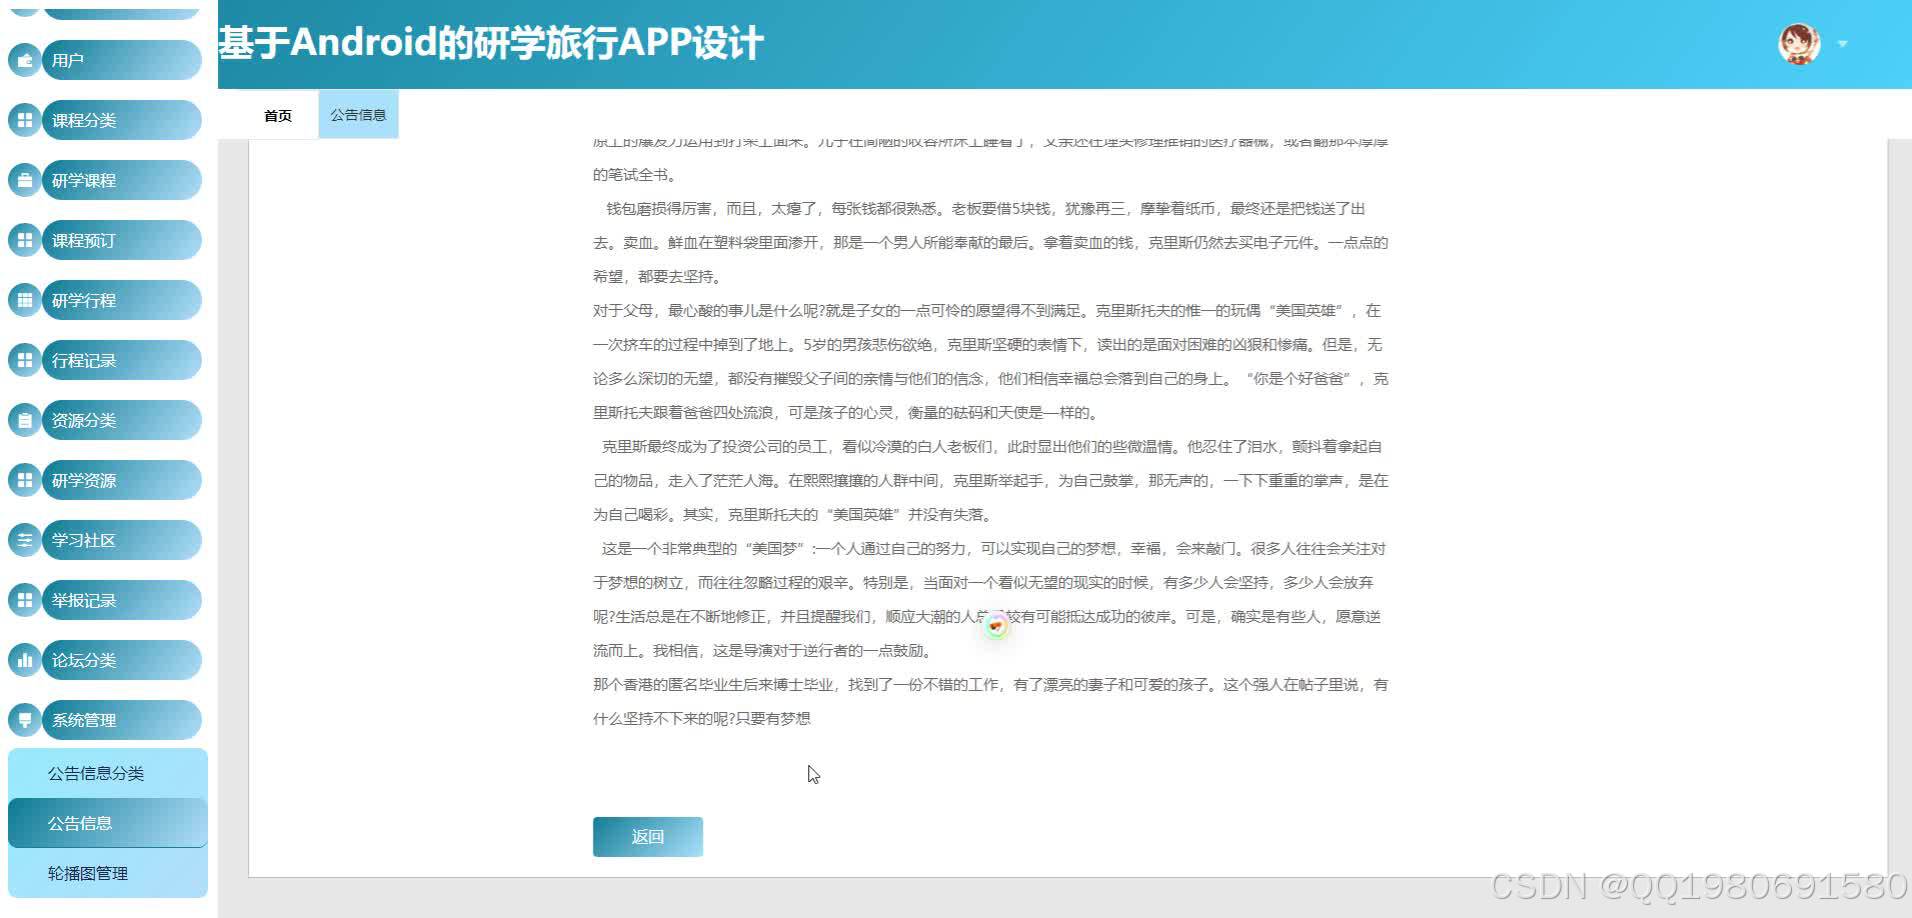This screenshot has height=918, width=1912.
Task: Click the 返回 button below the article
Action: (647, 836)
